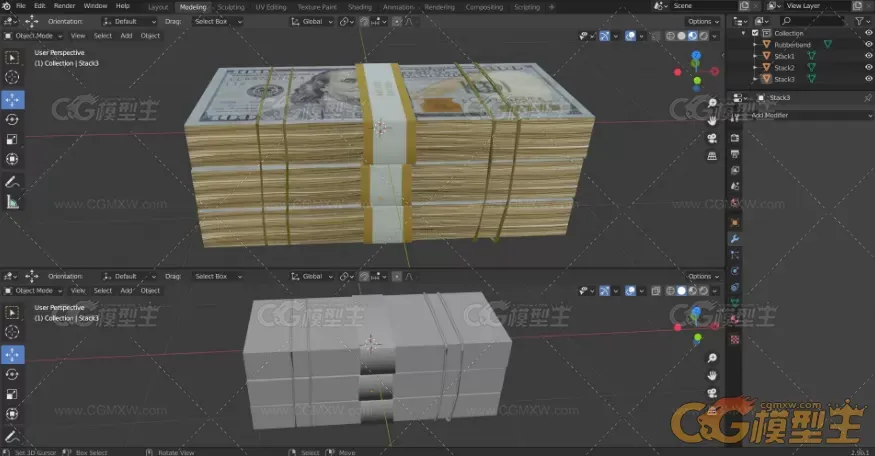Hide Stack1 using its eye icon
Image resolution: width=875 pixels, height=456 pixels.
click(868, 56)
